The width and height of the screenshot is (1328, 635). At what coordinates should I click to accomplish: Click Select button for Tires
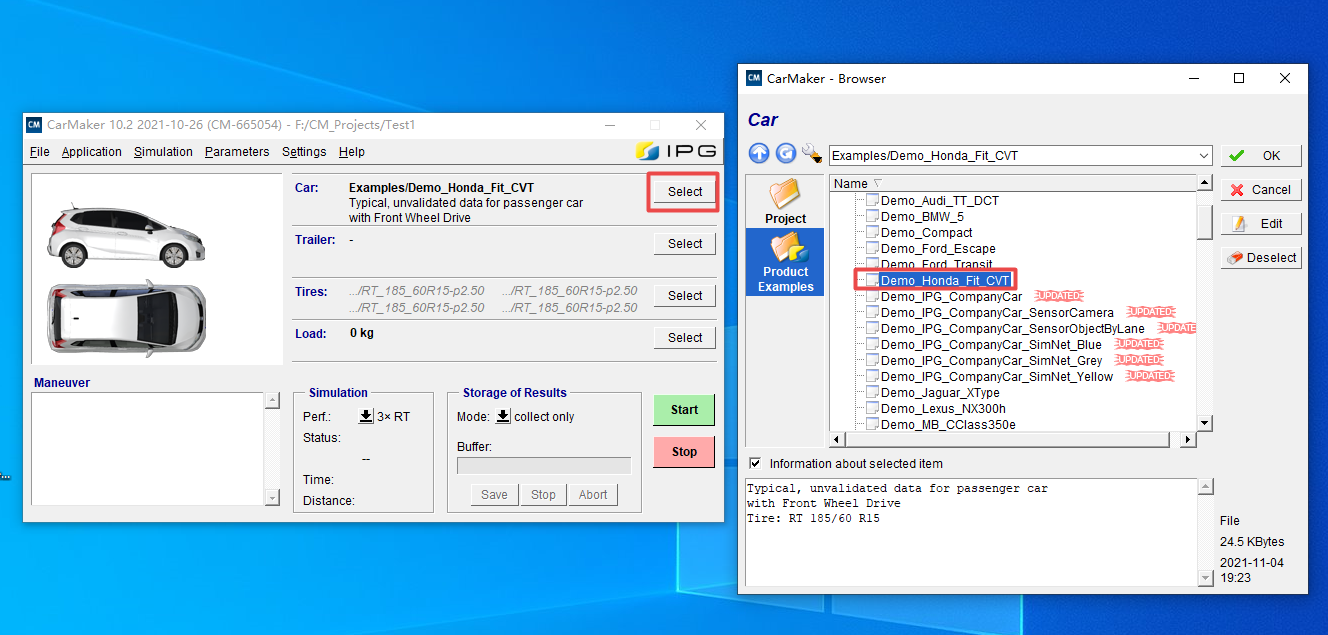(x=685, y=295)
